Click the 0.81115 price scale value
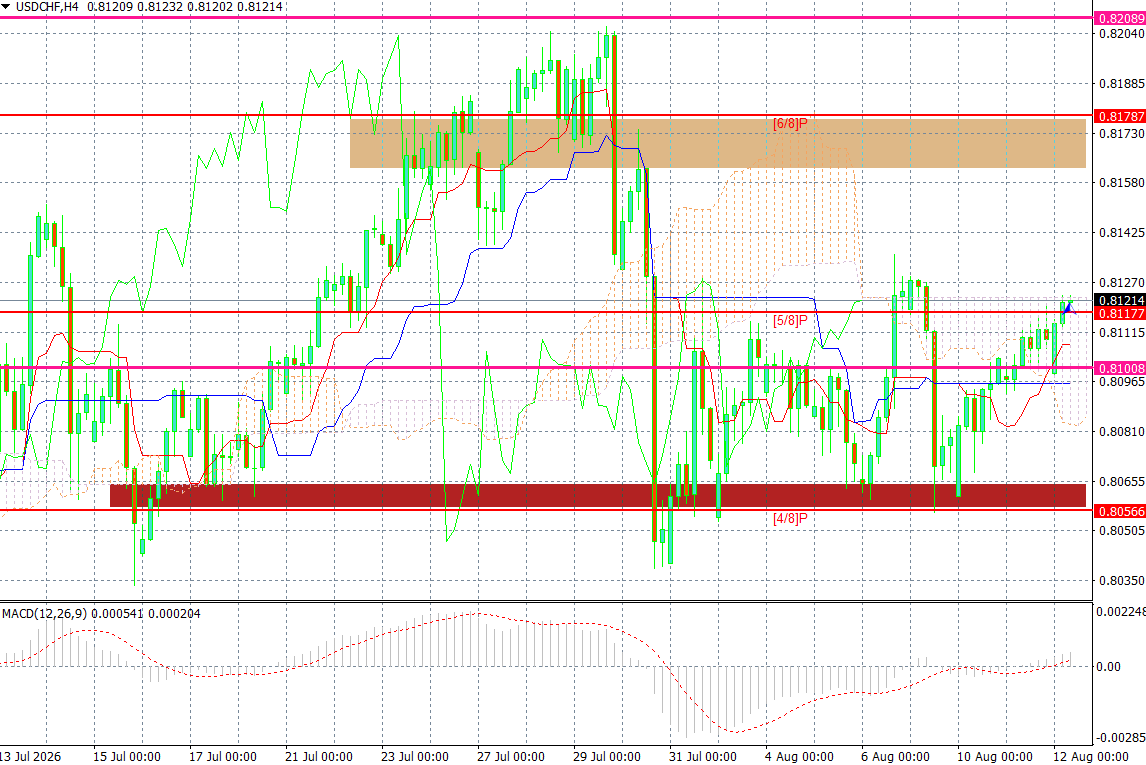This screenshot has width=1146, height=765. pyautogui.click(x=1122, y=332)
